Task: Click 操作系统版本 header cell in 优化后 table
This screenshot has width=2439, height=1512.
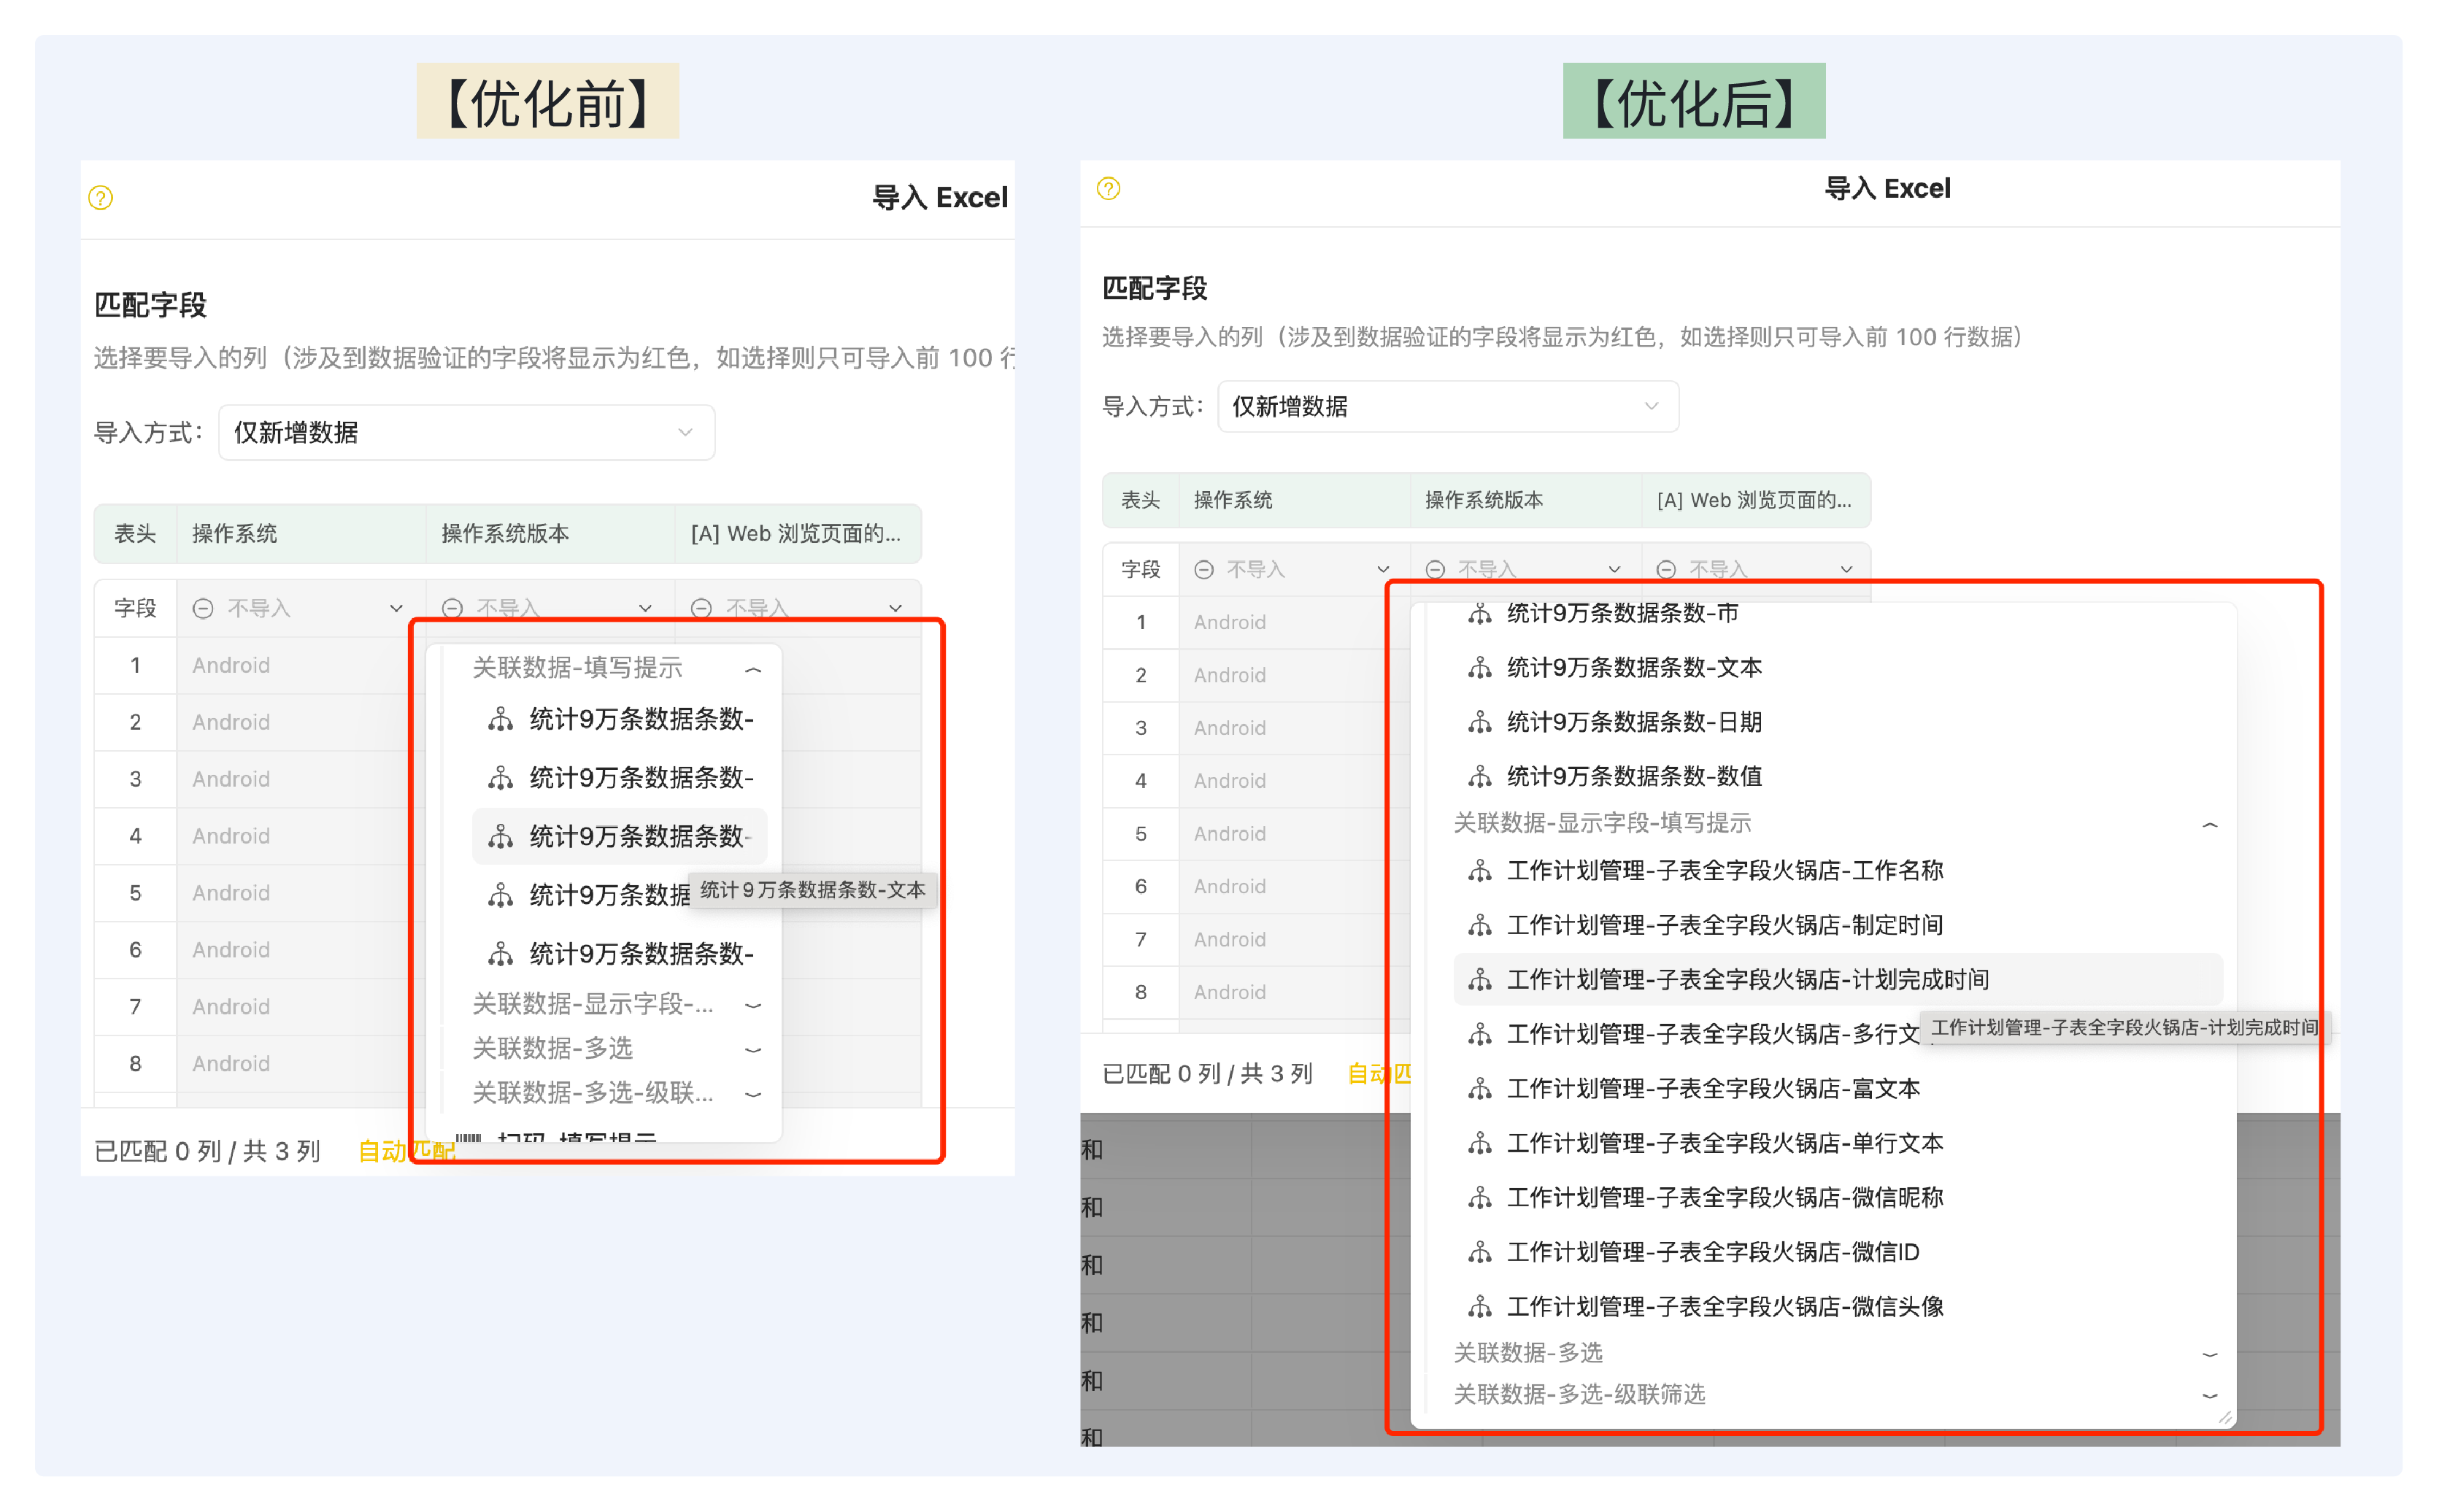Action: pos(1525,500)
